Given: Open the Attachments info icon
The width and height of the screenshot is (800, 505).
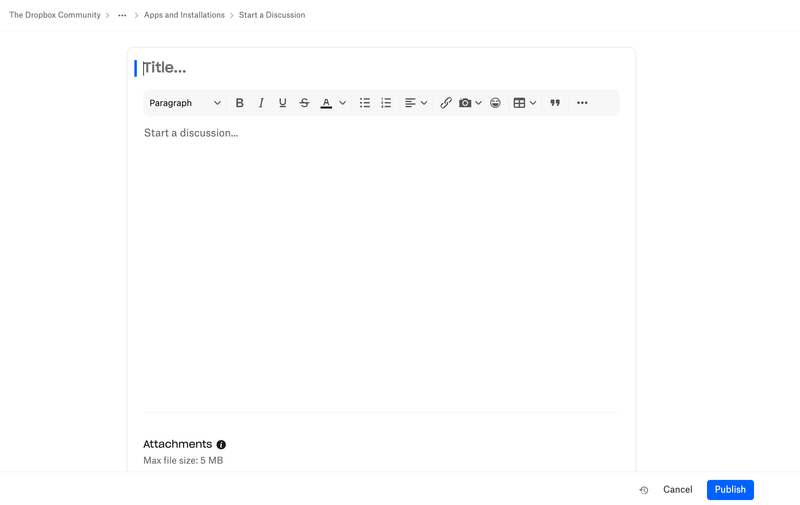Looking at the screenshot, I should [x=221, y=445].
